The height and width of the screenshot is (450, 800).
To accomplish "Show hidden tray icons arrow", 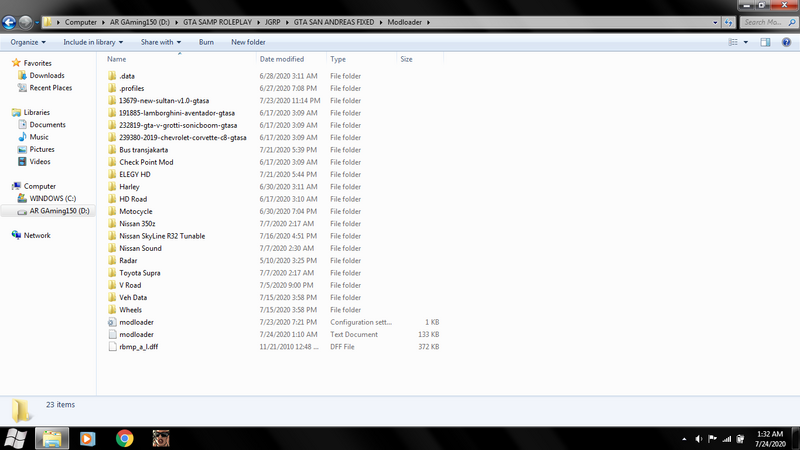I will point(684,439).
